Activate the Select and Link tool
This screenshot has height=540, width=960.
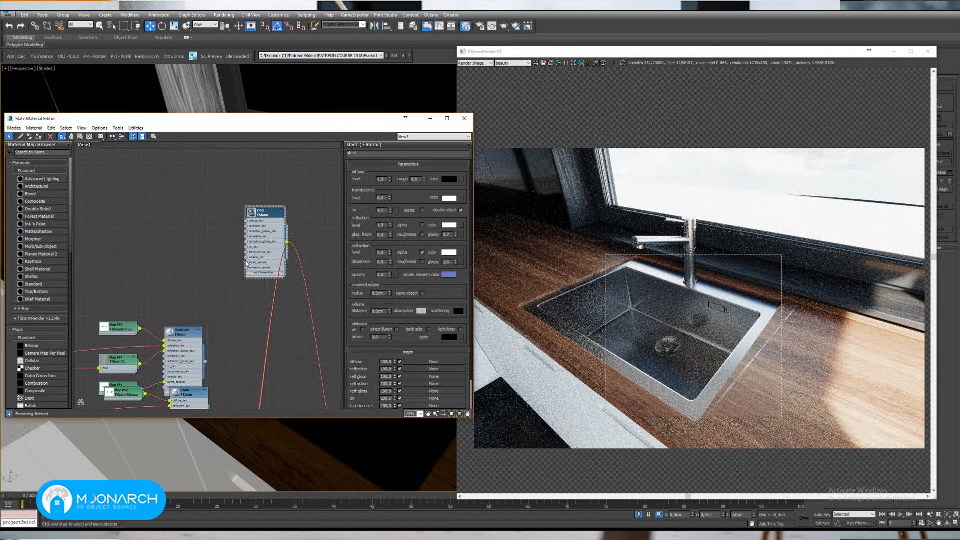35,26
